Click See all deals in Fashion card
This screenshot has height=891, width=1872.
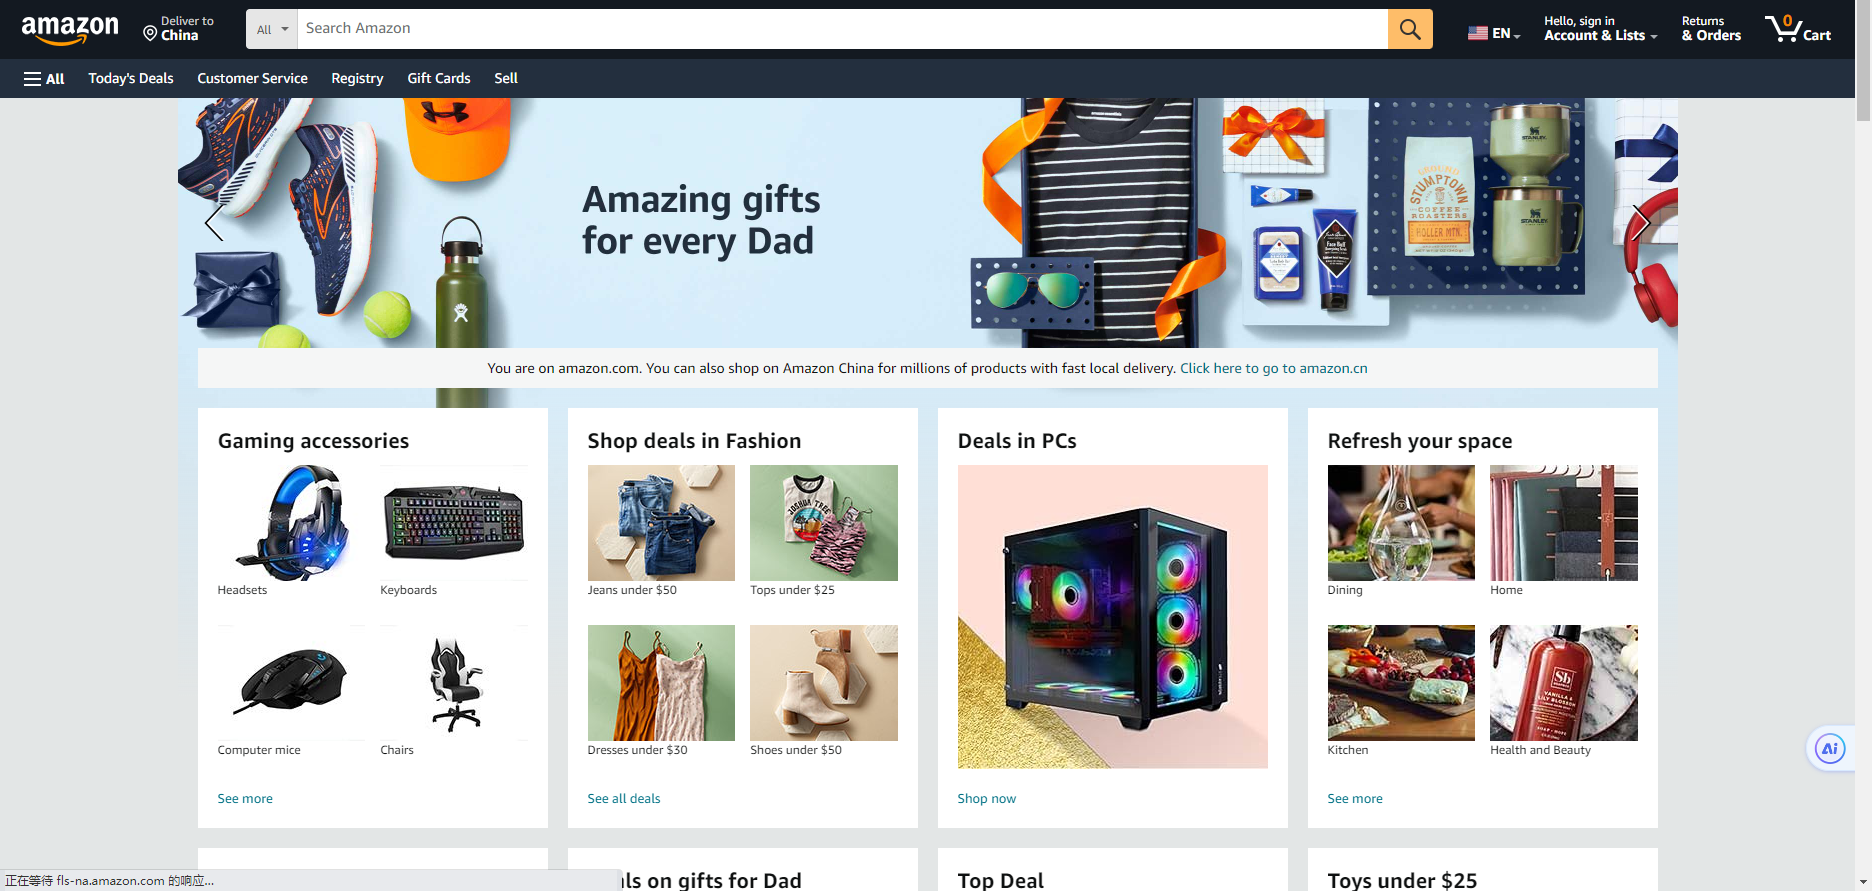pos(624,798)
